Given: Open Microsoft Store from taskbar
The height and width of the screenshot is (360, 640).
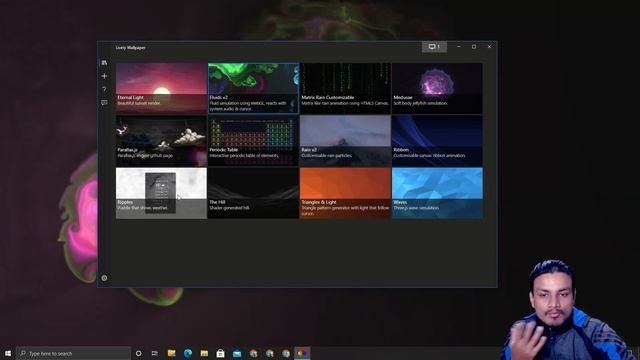Looking at the screenshot, I should 220,353.
